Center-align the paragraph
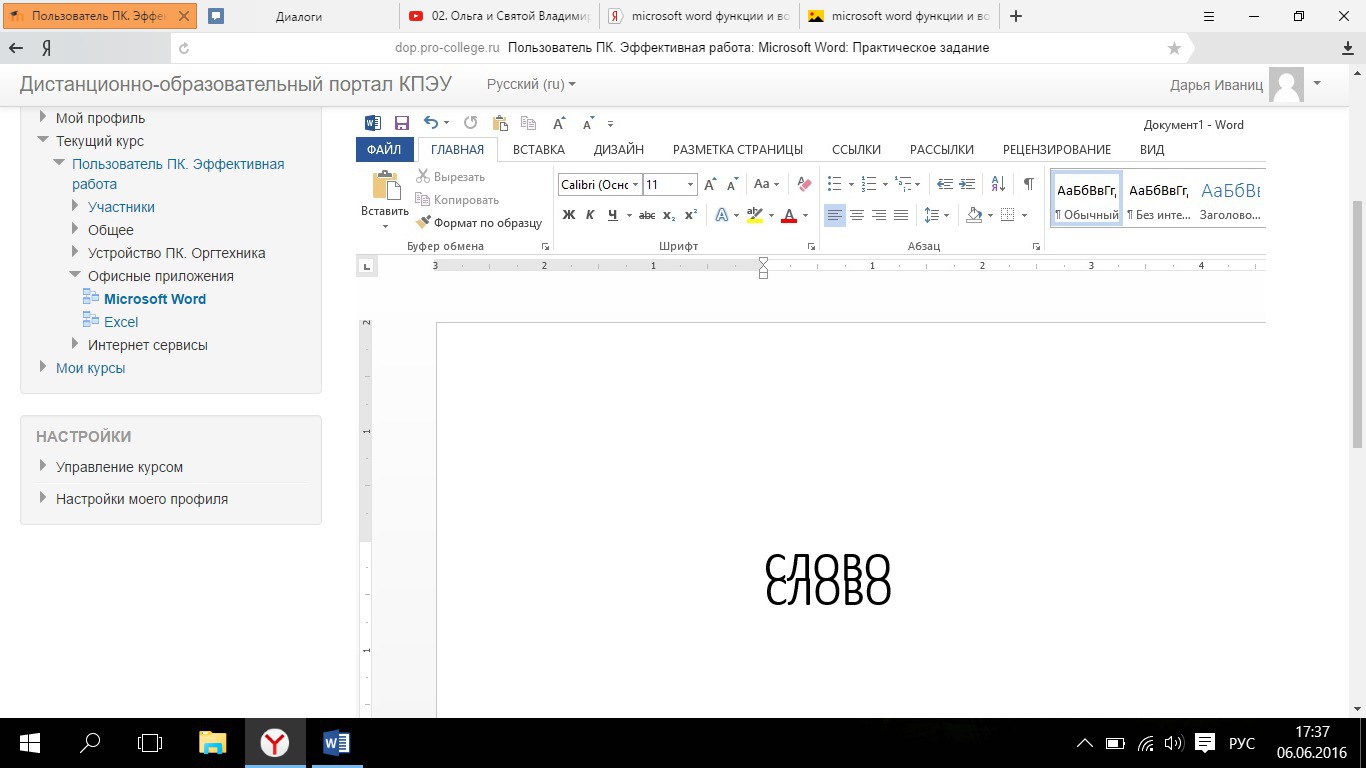1366x768 pixels. click(x=857, y=215)
